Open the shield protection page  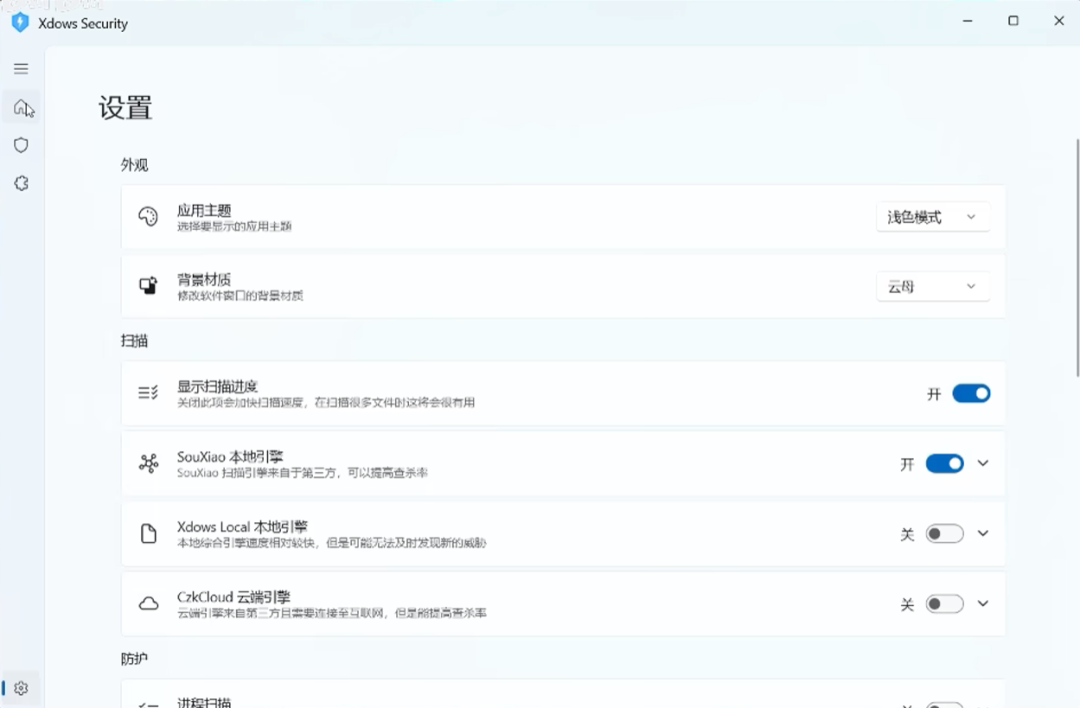click(21, 145)
